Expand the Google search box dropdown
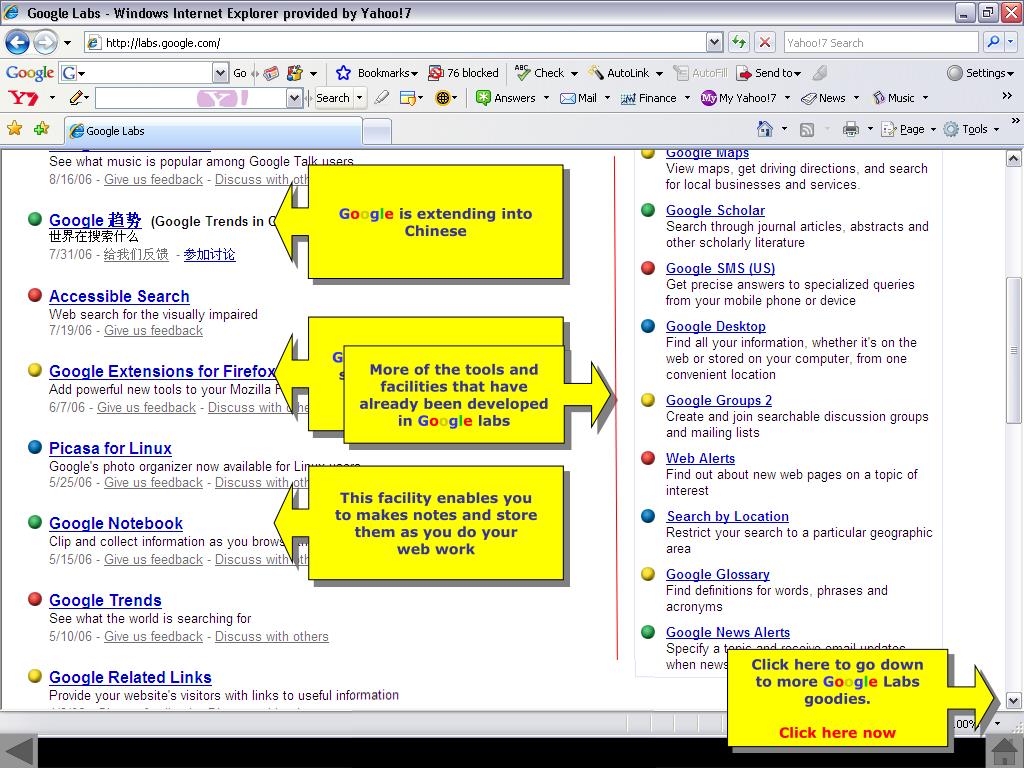Screen dimensions: 1024x768 (221, 72)
